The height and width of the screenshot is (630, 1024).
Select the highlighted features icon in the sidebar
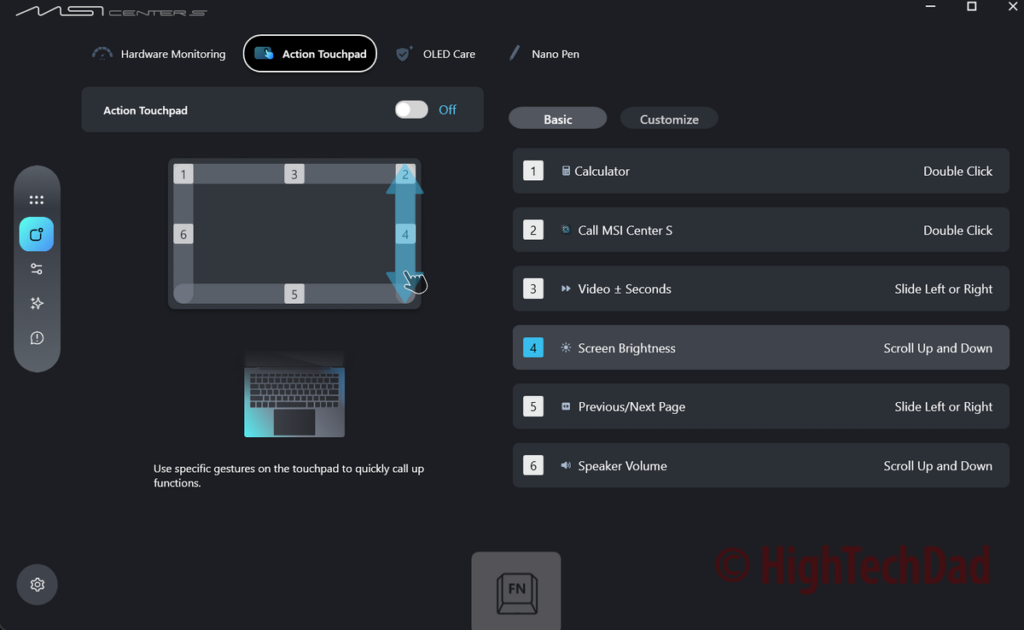pos(37,235)
